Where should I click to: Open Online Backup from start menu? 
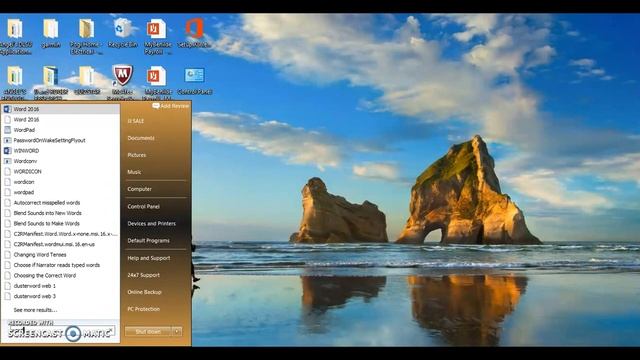click(144, 292)
